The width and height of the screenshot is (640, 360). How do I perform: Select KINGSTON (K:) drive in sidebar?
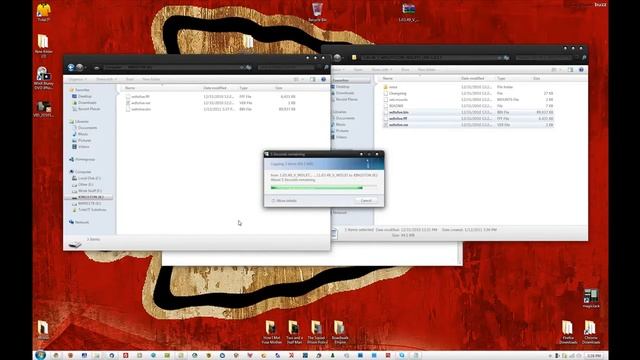[90, 197]
